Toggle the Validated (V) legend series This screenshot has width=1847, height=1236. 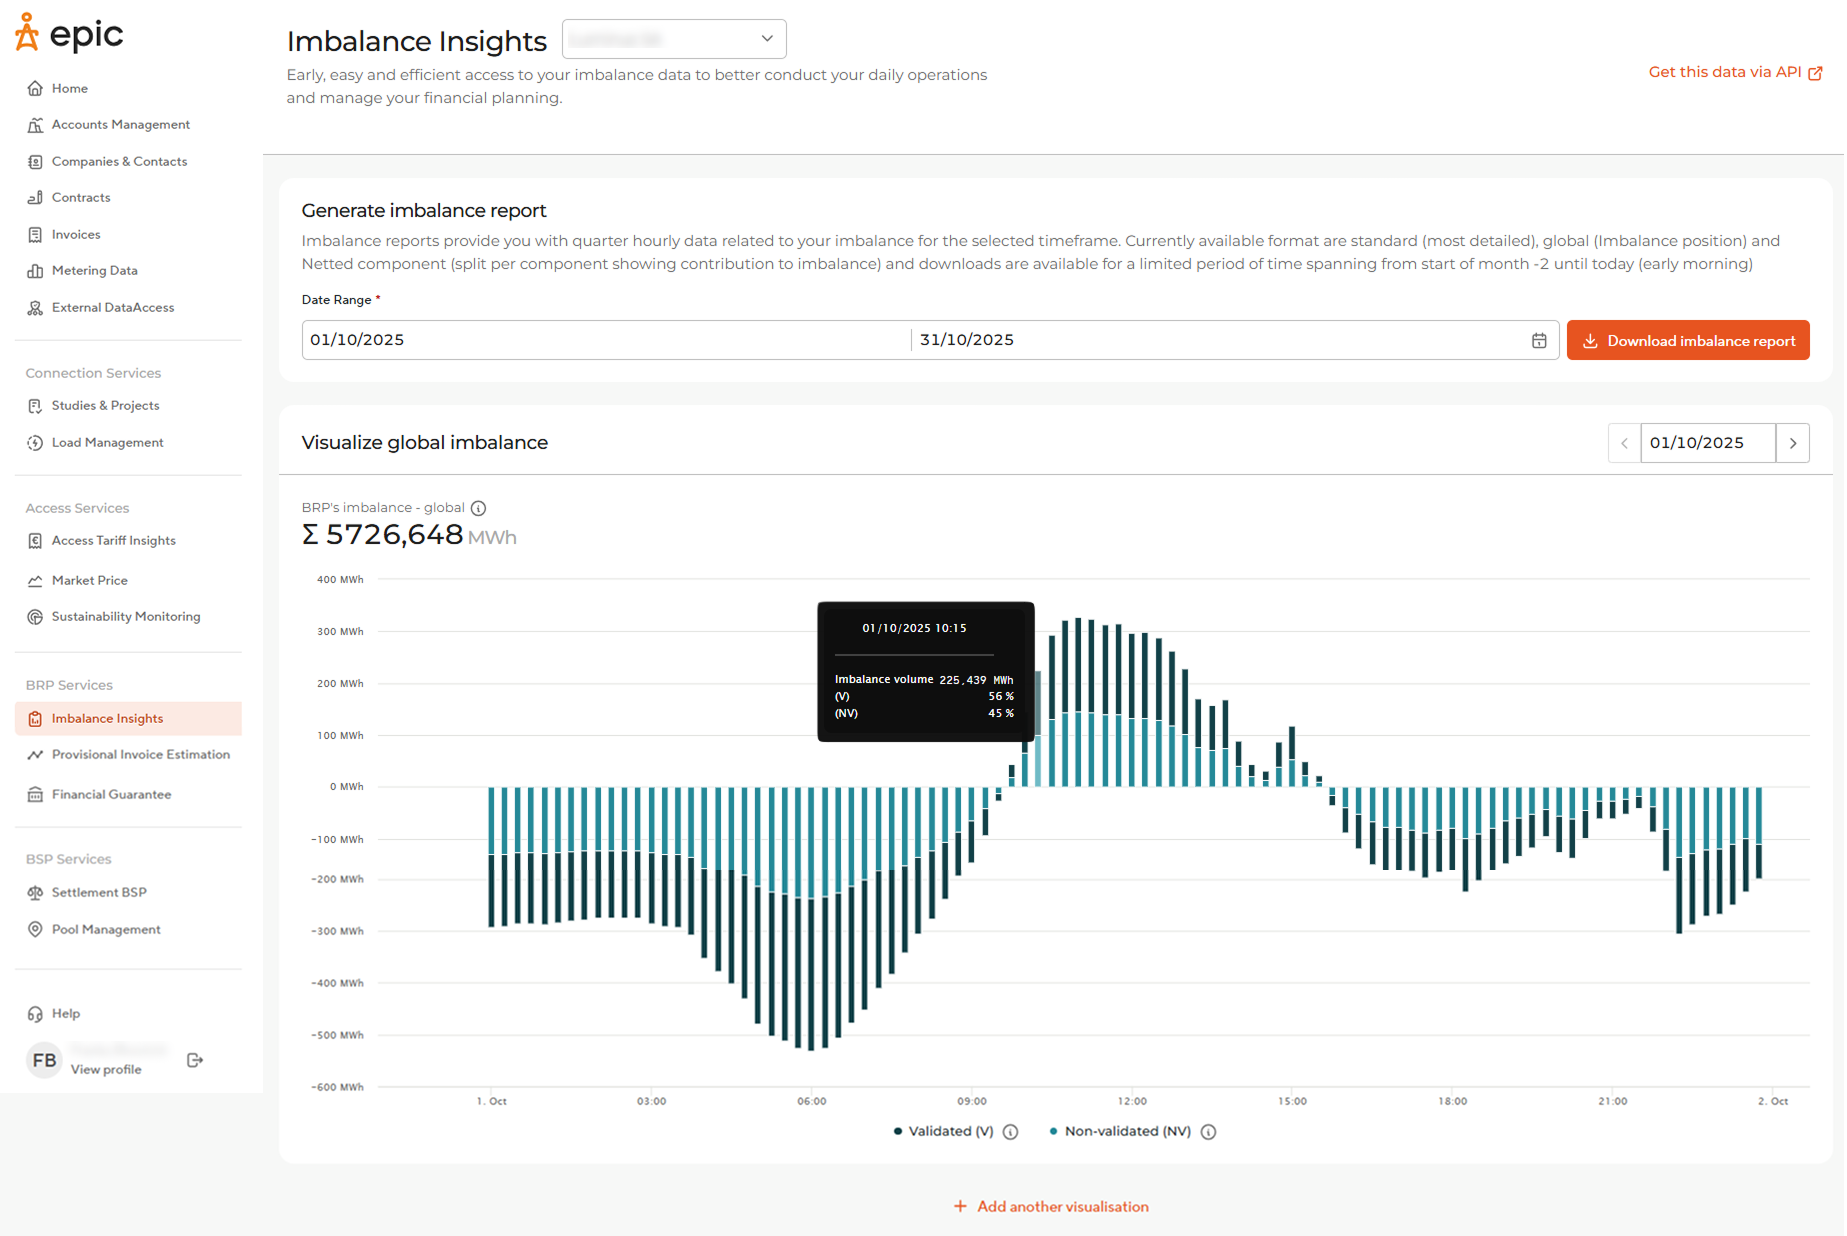942,1131
